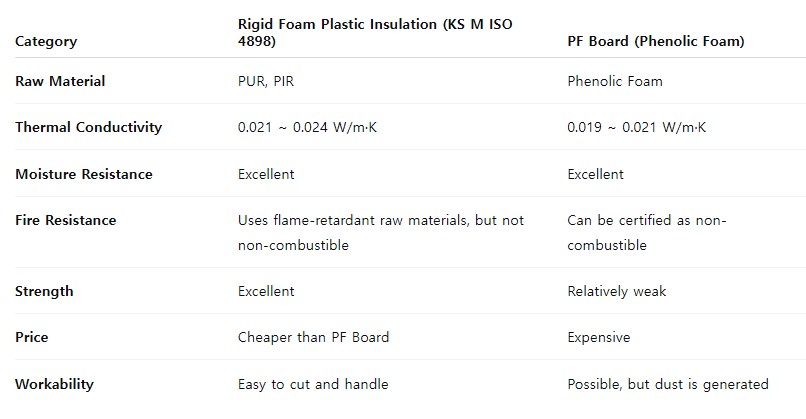806x419 pixels.
Task: Click the Cheaper than PF Board cell
Action: point(313,337)
